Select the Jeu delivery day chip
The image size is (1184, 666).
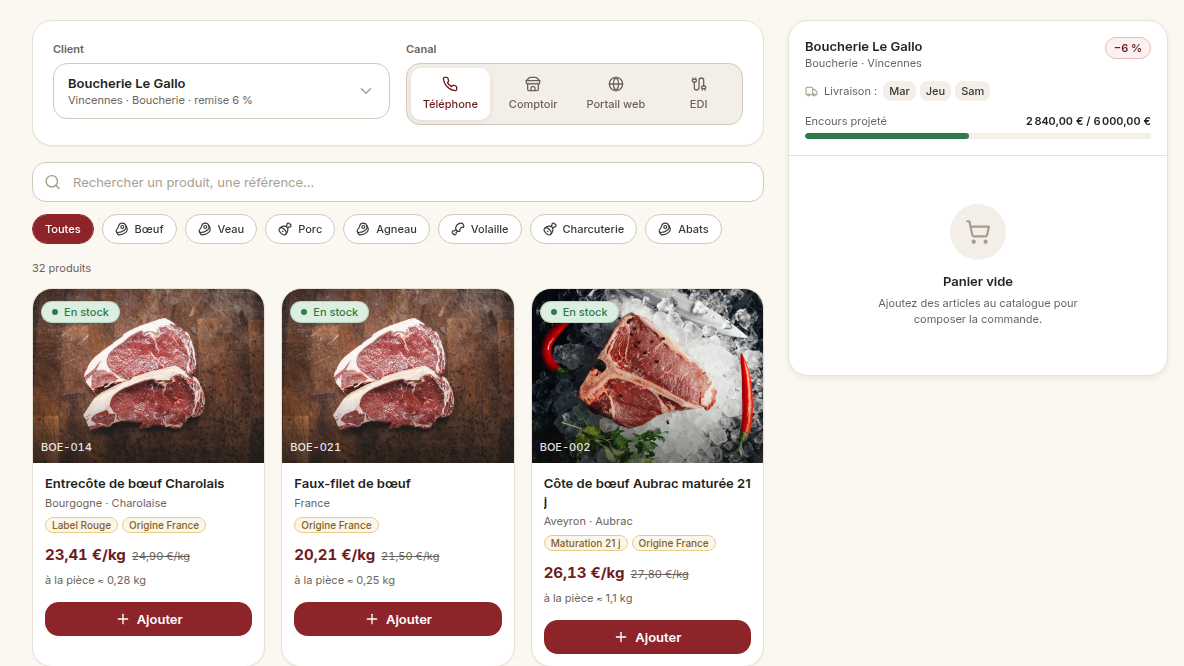click(x=935, y=91)
